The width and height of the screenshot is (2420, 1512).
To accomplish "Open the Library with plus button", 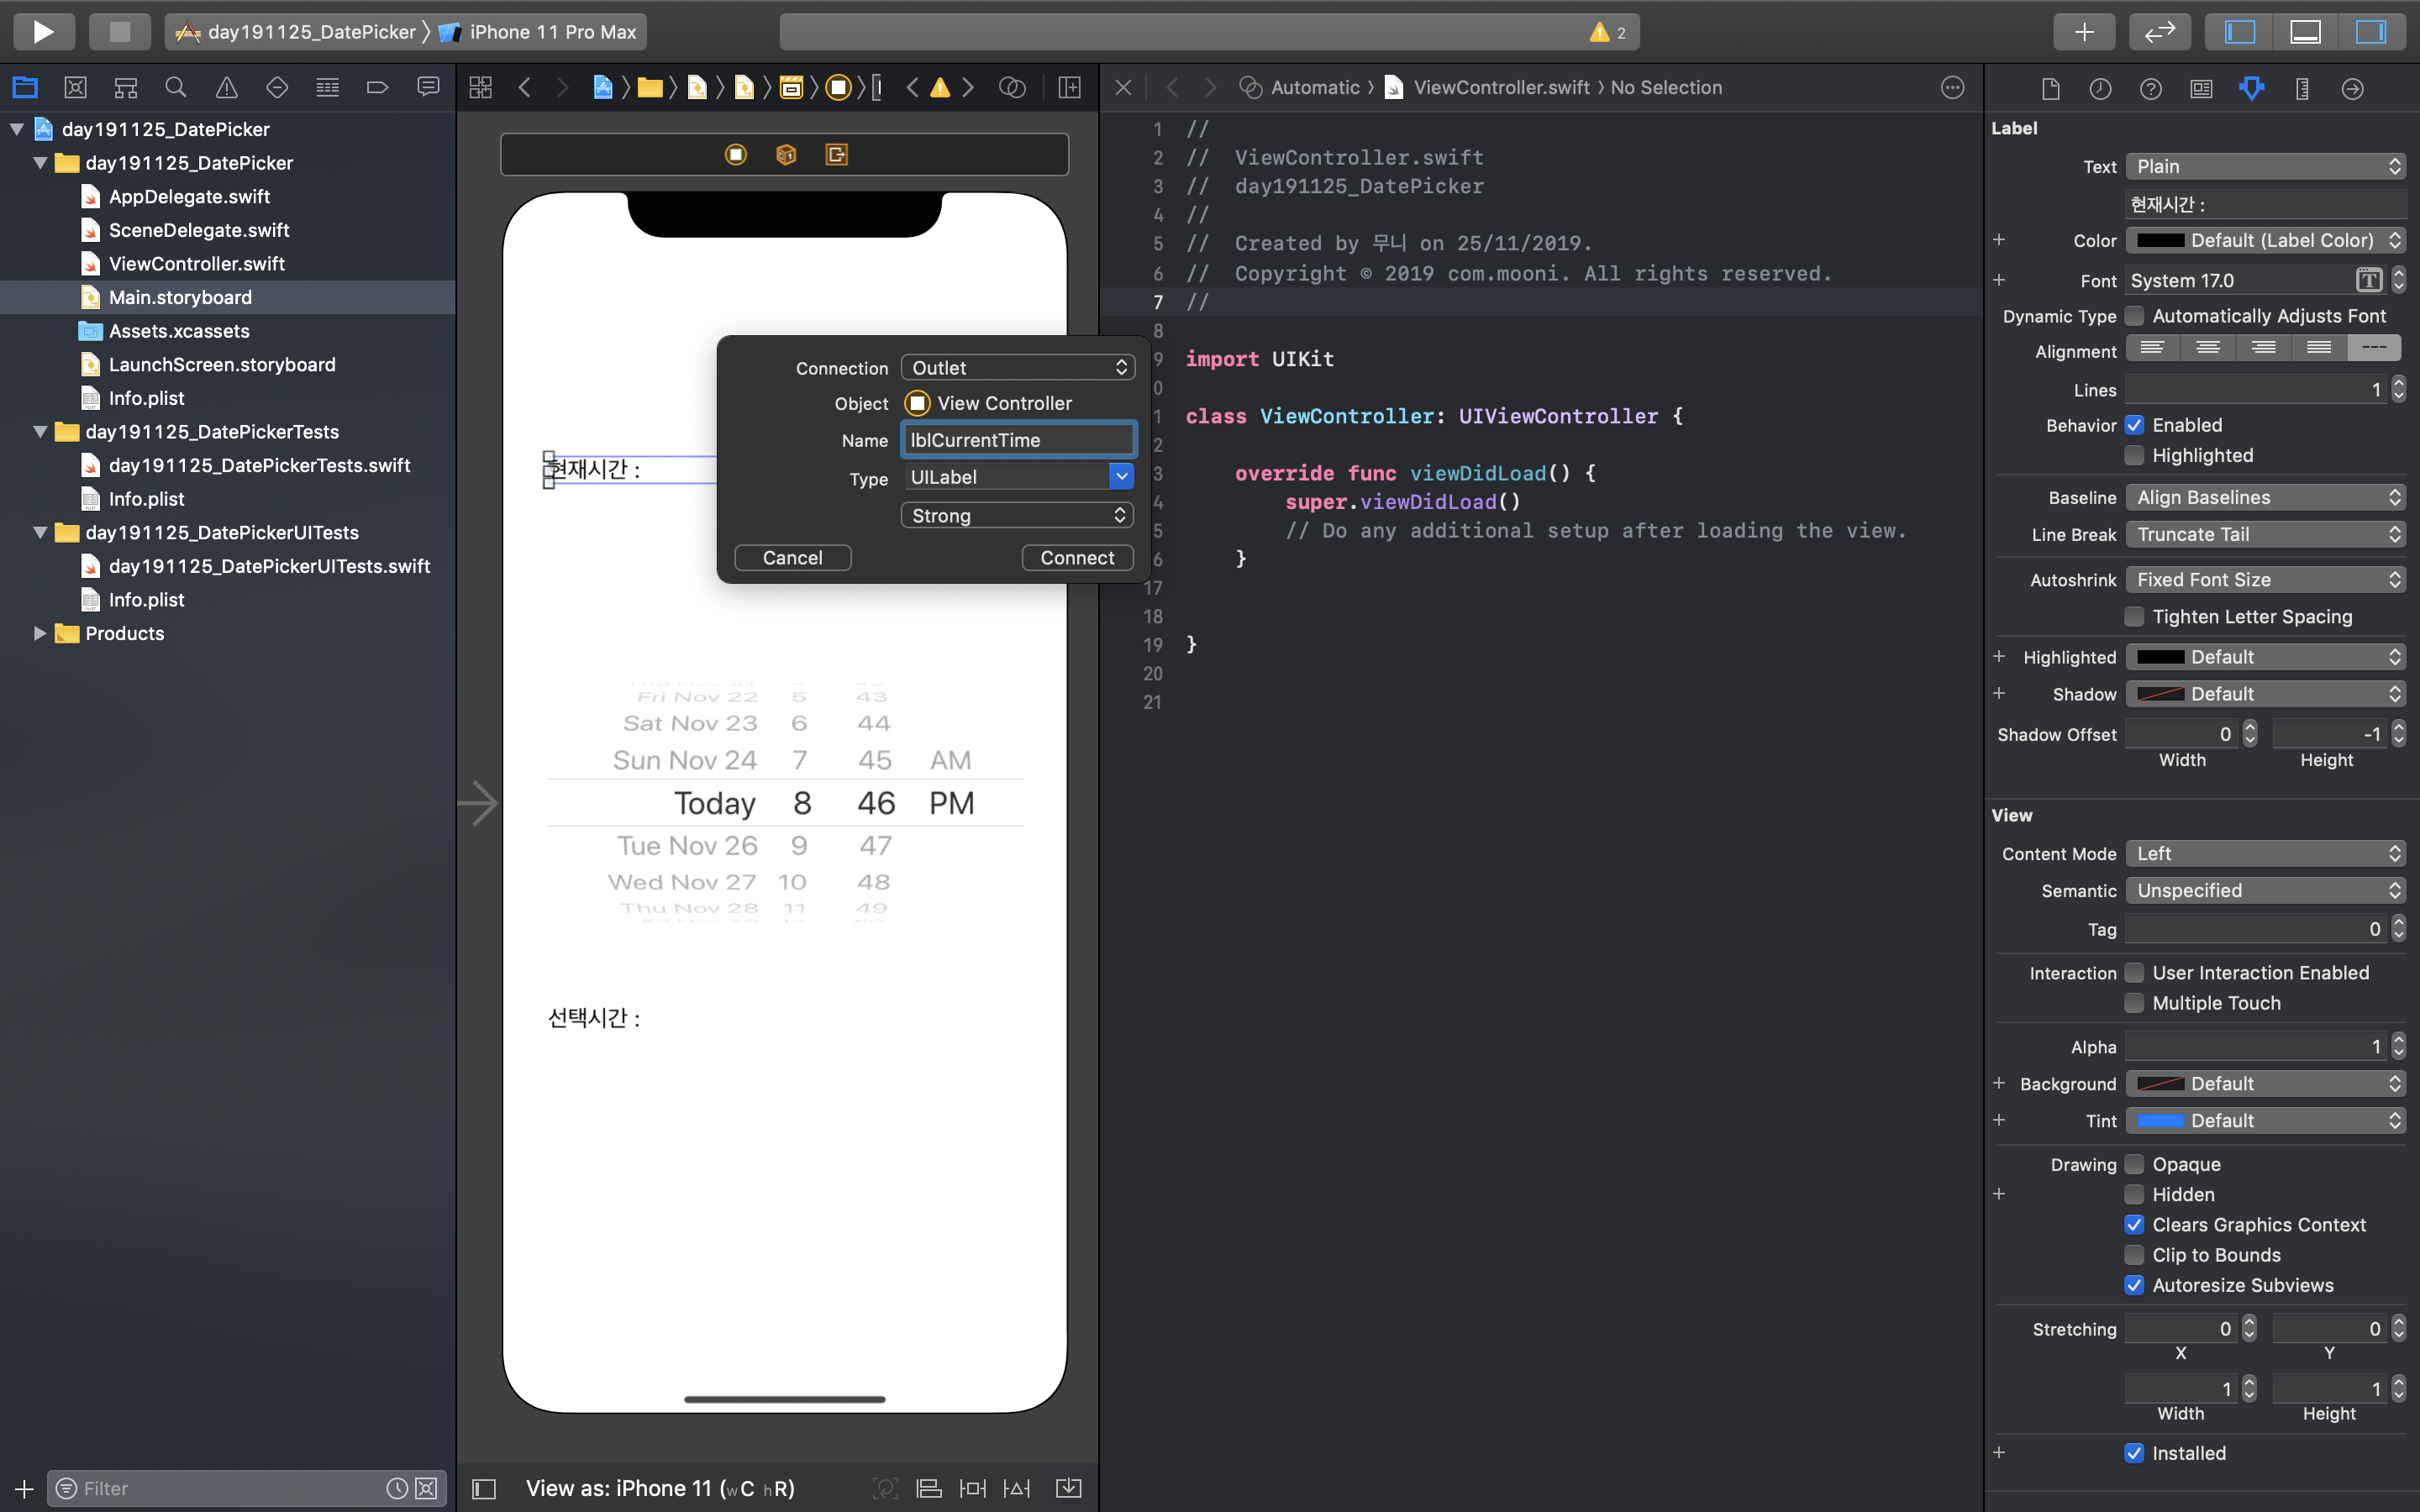I will 2084,31.
